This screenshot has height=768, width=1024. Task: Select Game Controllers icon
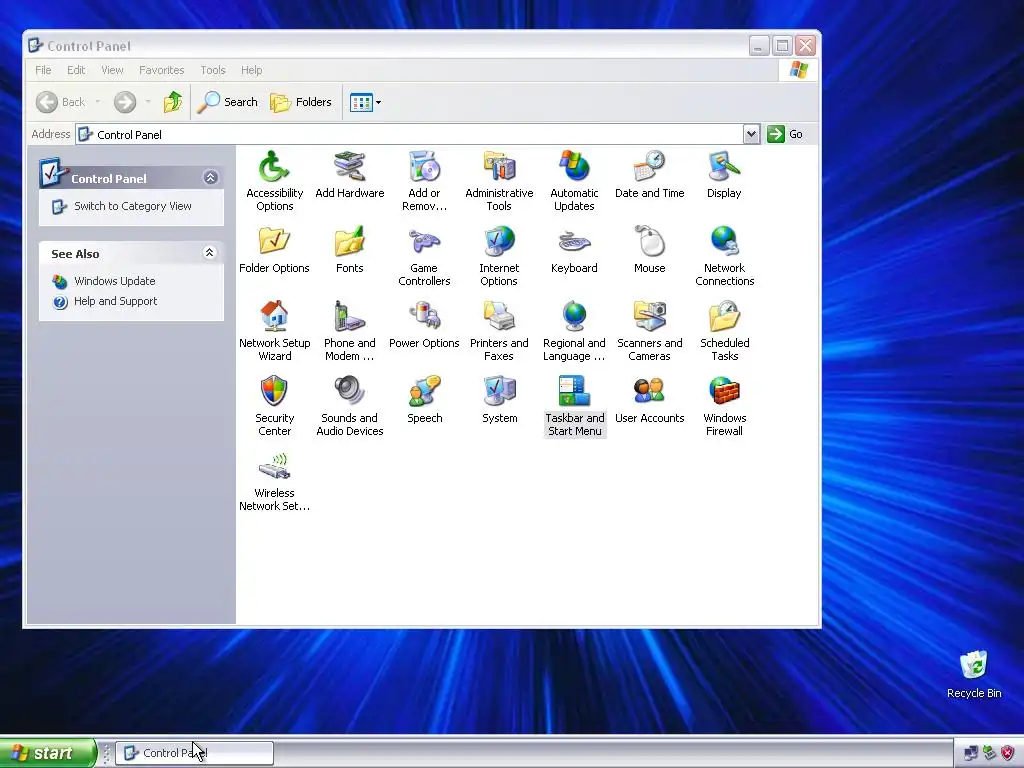click(x=424, y=256)
